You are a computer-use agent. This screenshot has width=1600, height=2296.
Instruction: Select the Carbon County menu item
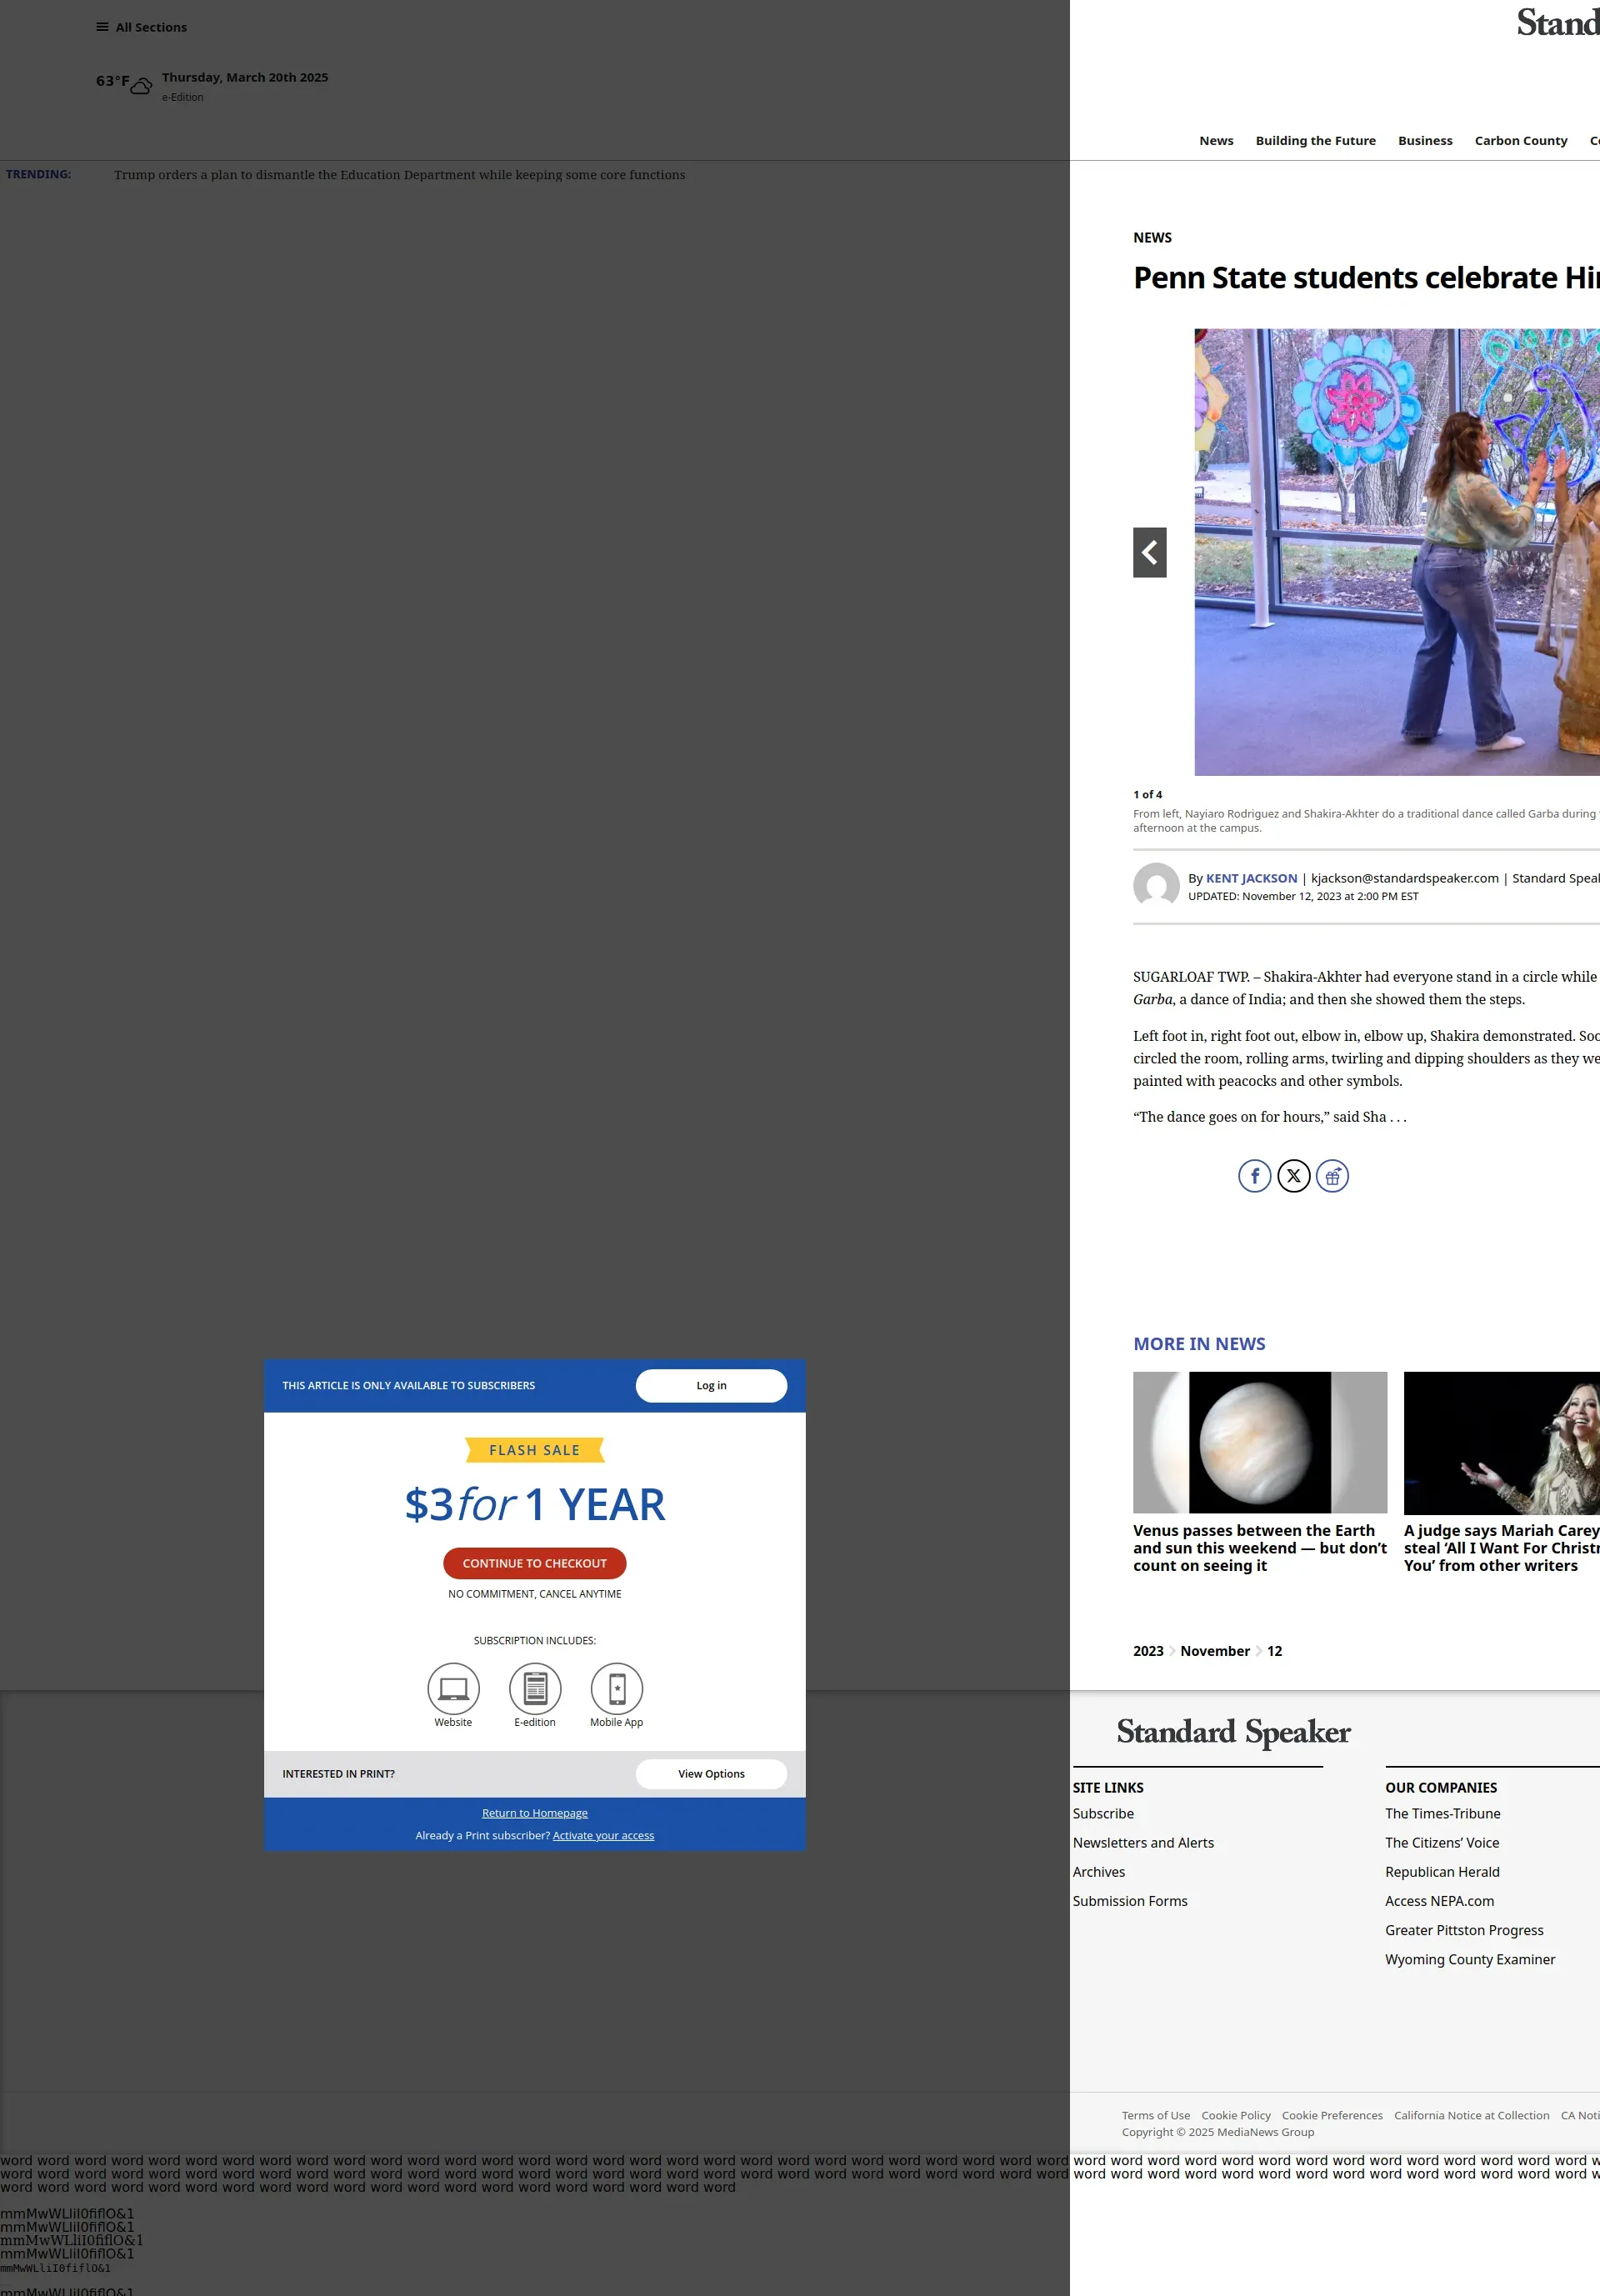click(1520, 141)
